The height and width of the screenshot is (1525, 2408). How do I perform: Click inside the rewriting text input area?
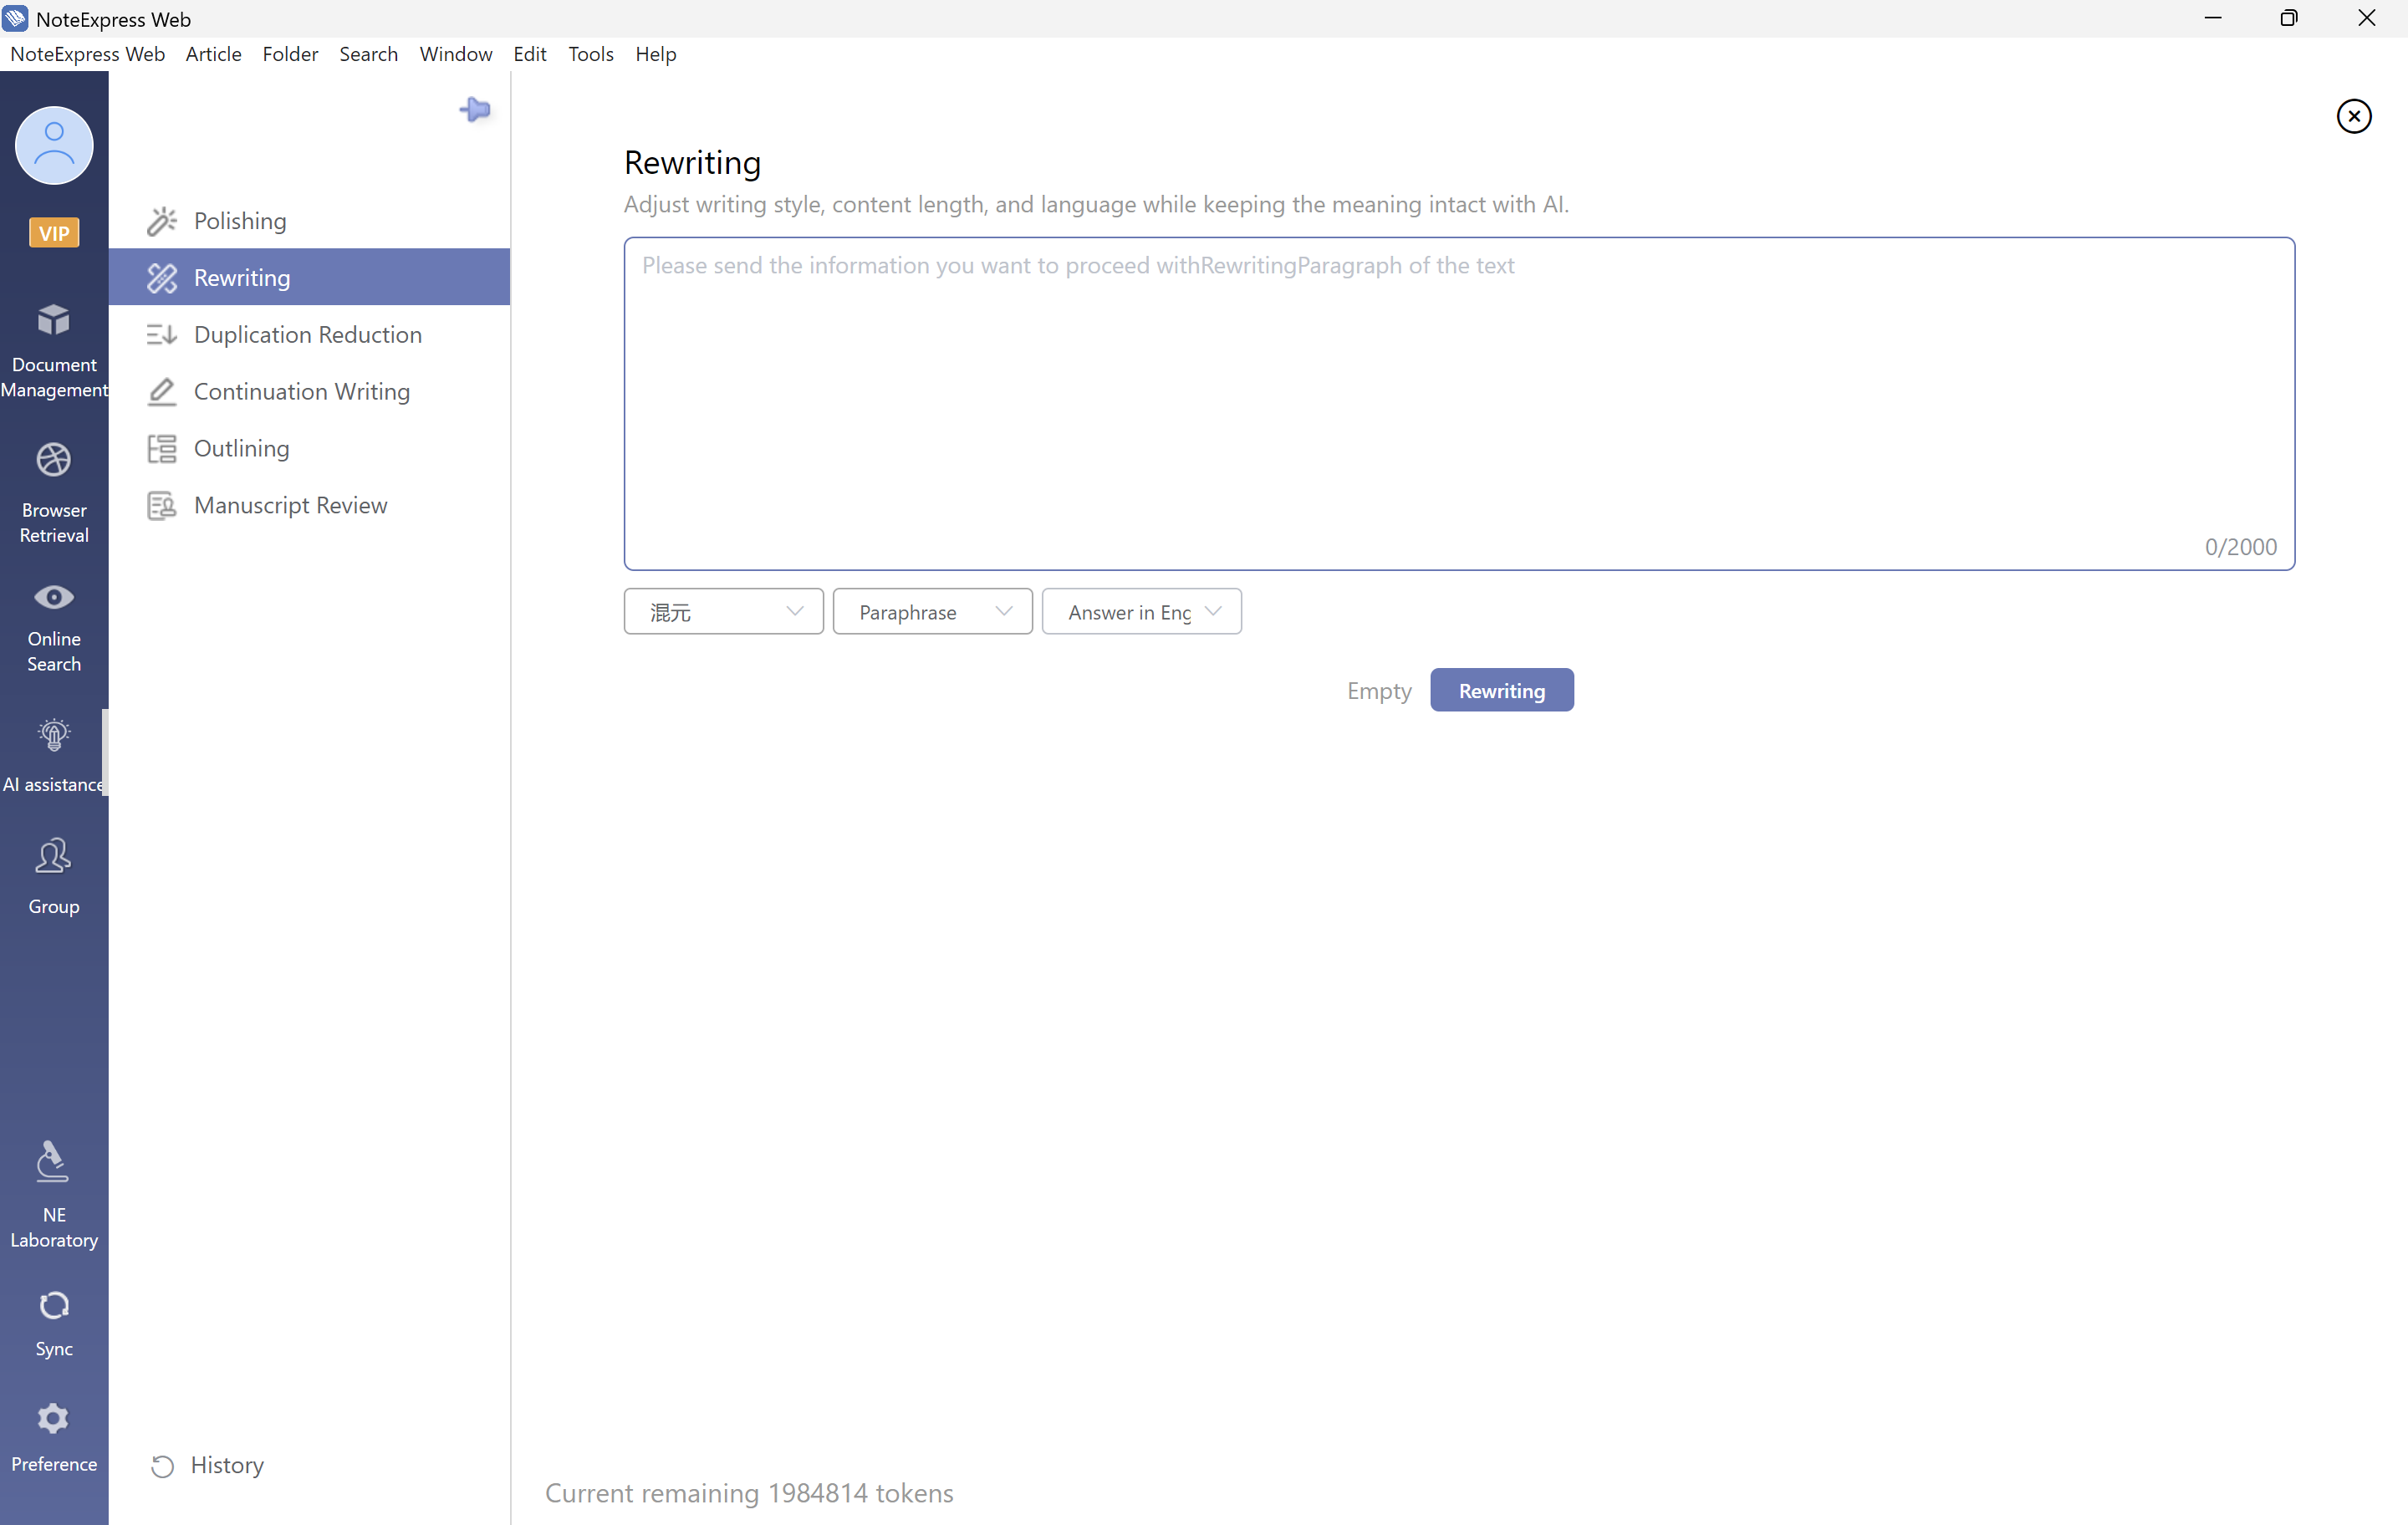(1459, 403)
